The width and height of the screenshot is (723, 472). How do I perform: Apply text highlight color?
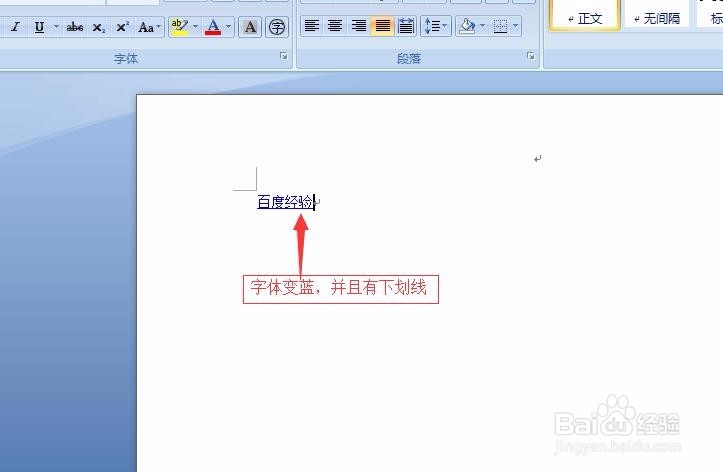pos(179,27)
